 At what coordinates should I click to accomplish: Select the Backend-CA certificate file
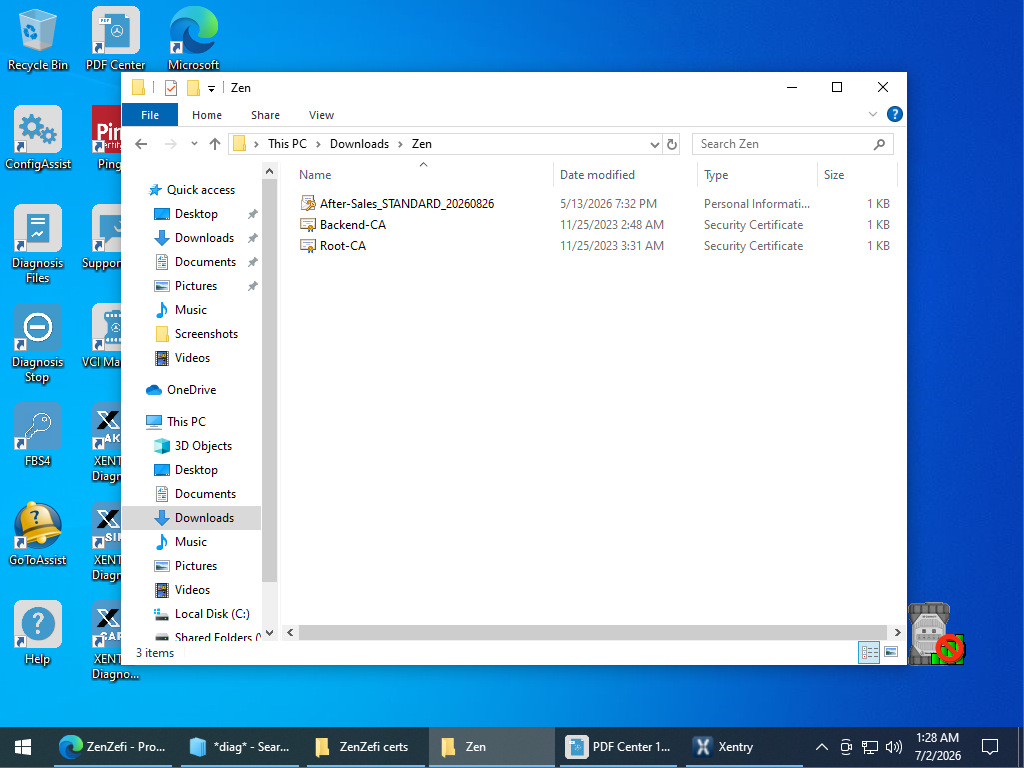click(x=353, y=225)
